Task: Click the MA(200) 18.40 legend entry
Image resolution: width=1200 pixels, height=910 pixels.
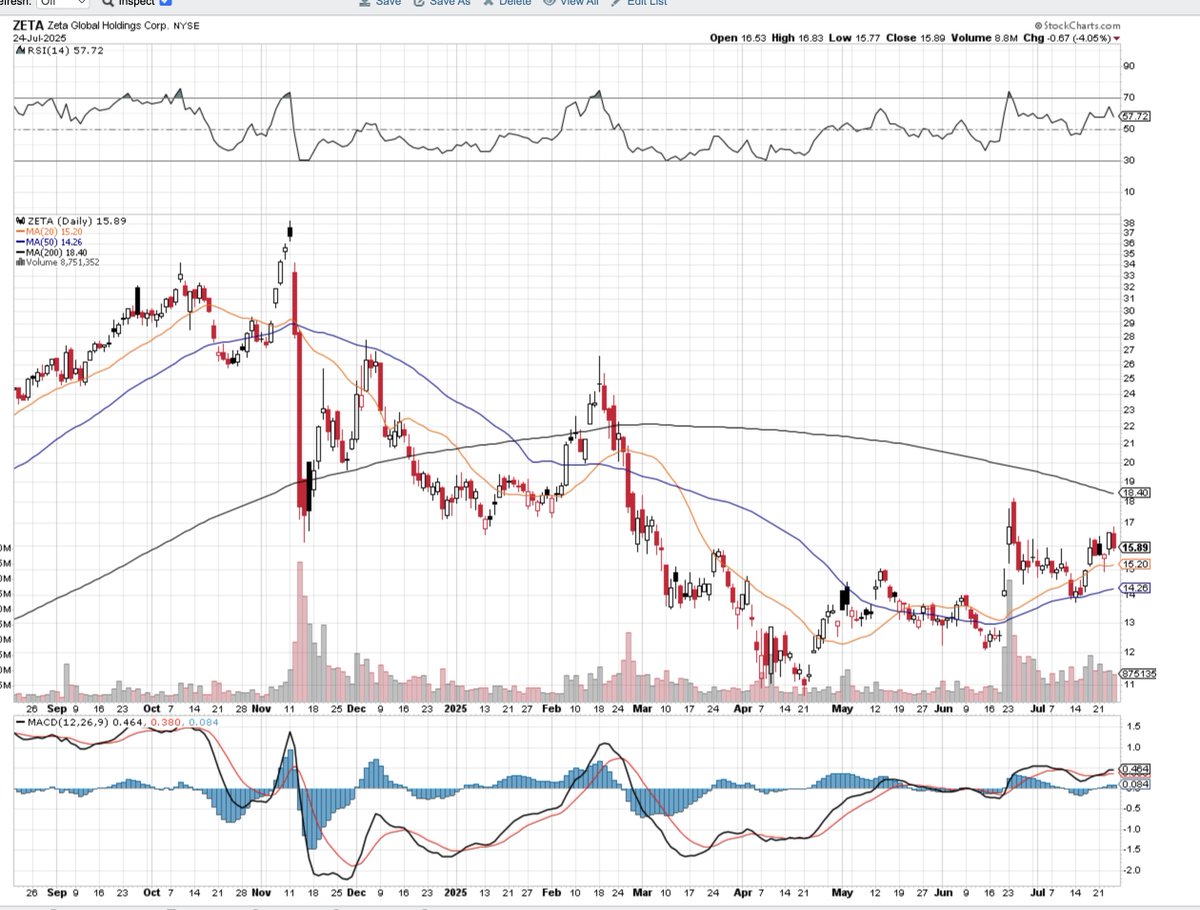Action: (x=54, y=252)
